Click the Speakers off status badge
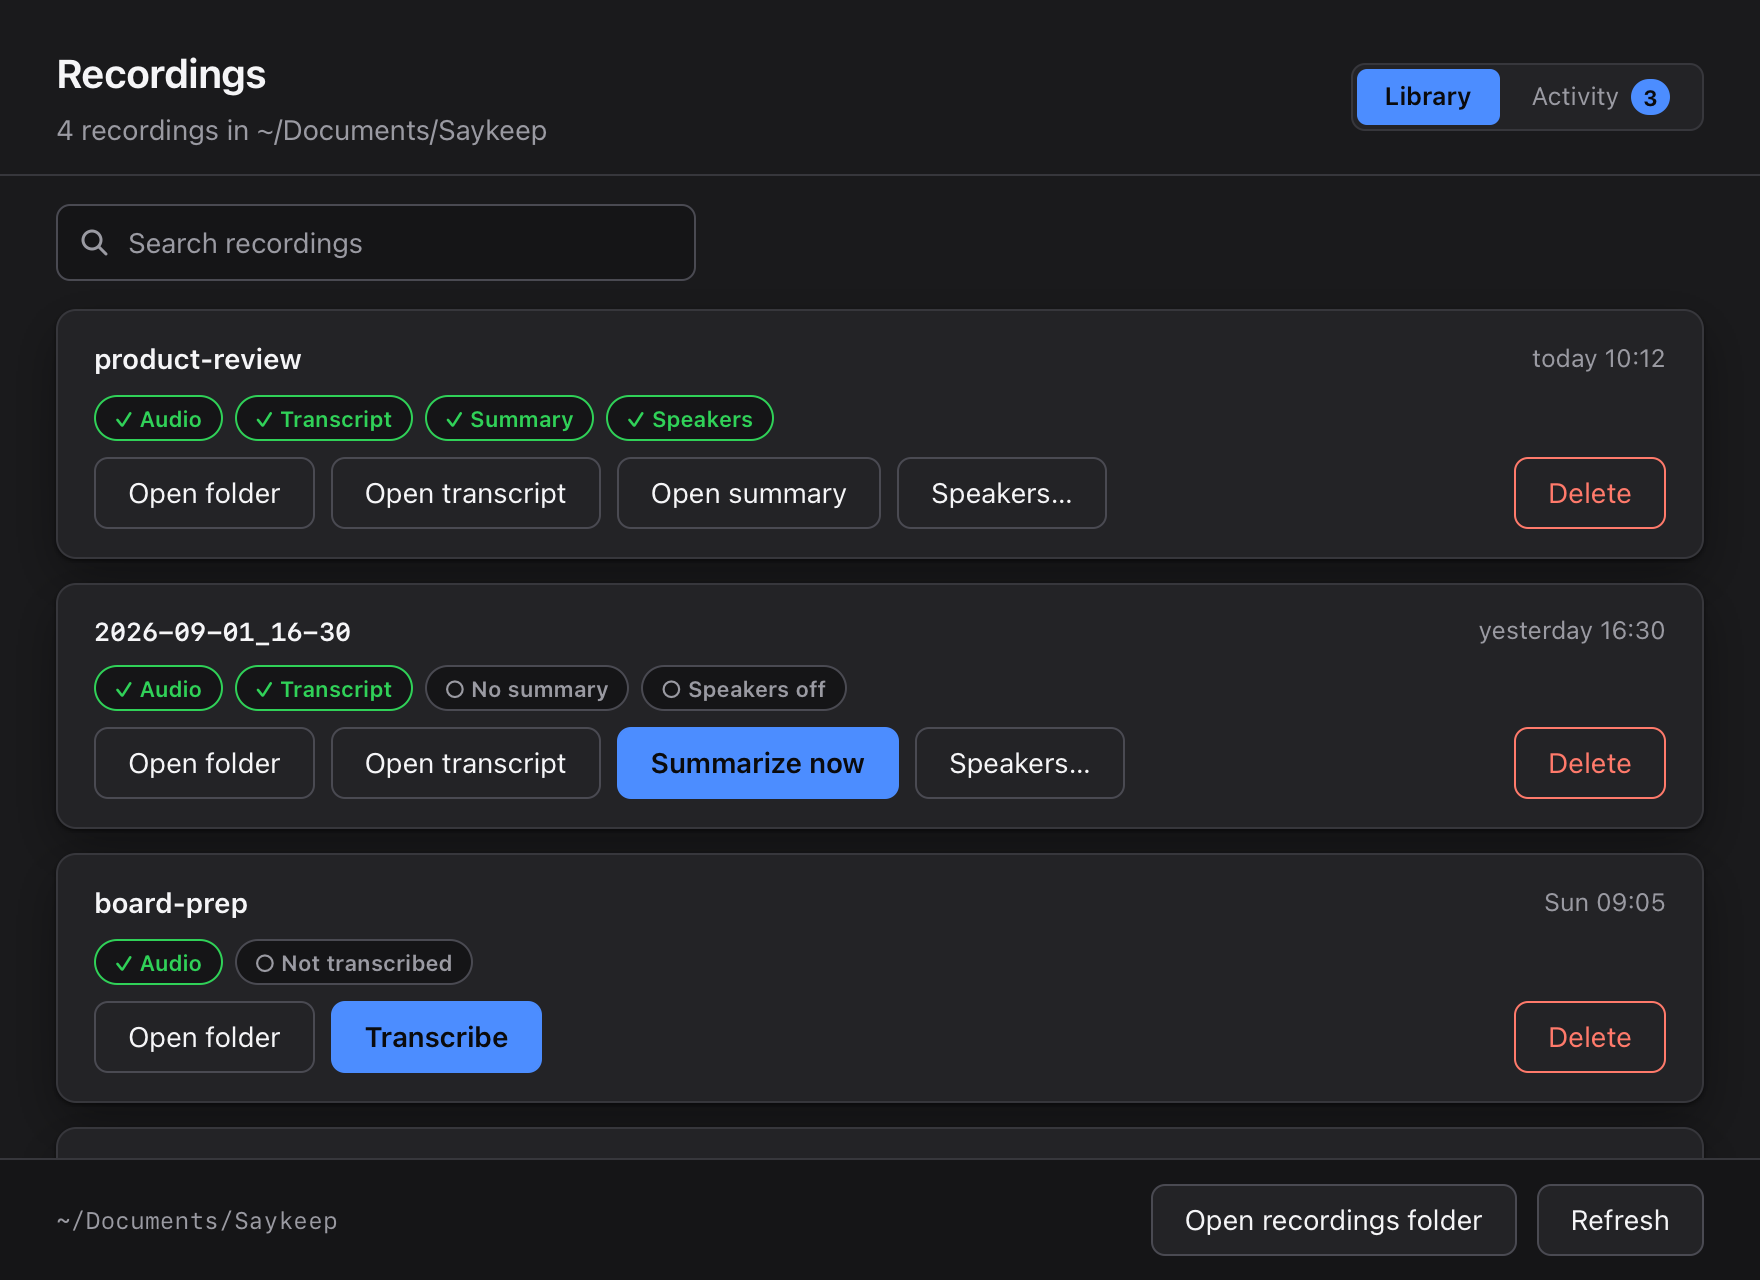Viewport: 1760px width, 1280px height. tap(743, 688)
